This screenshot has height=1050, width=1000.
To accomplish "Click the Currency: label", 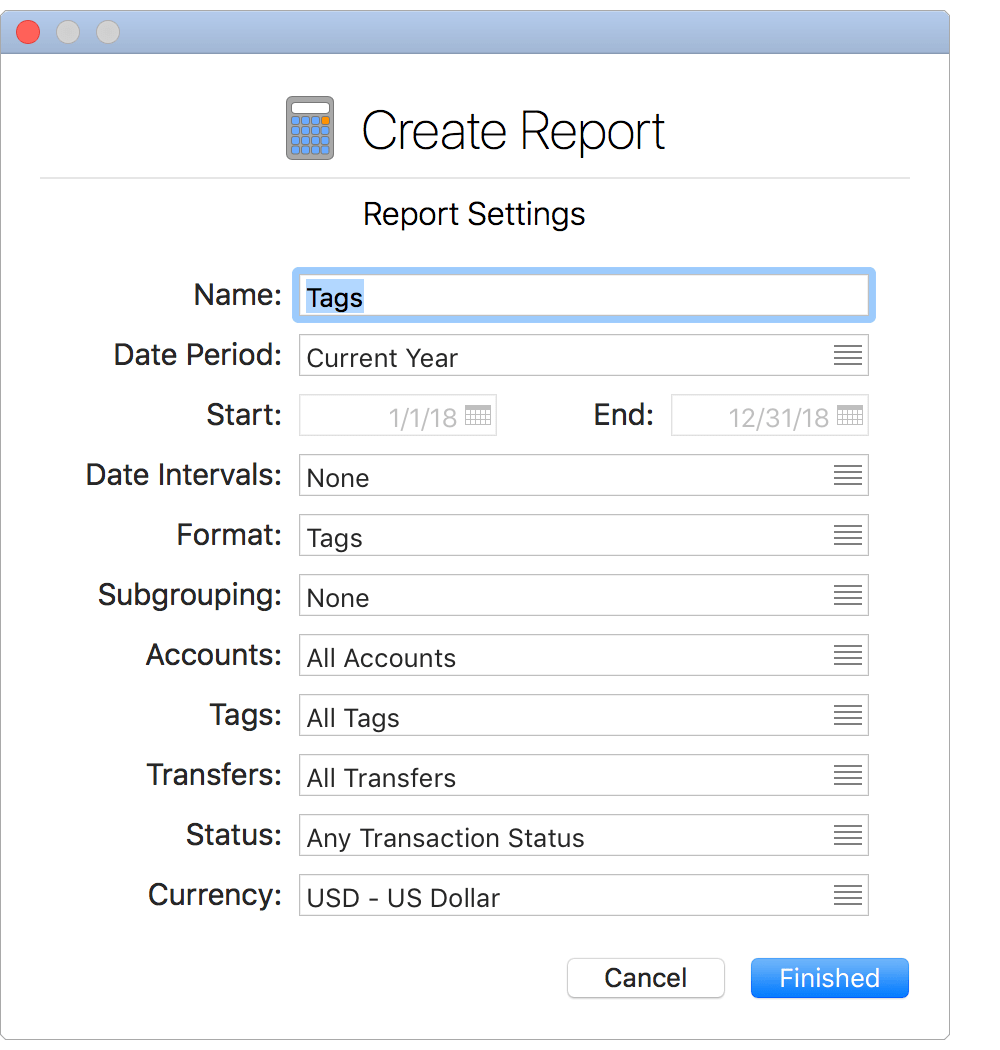I will pos(216,895).
